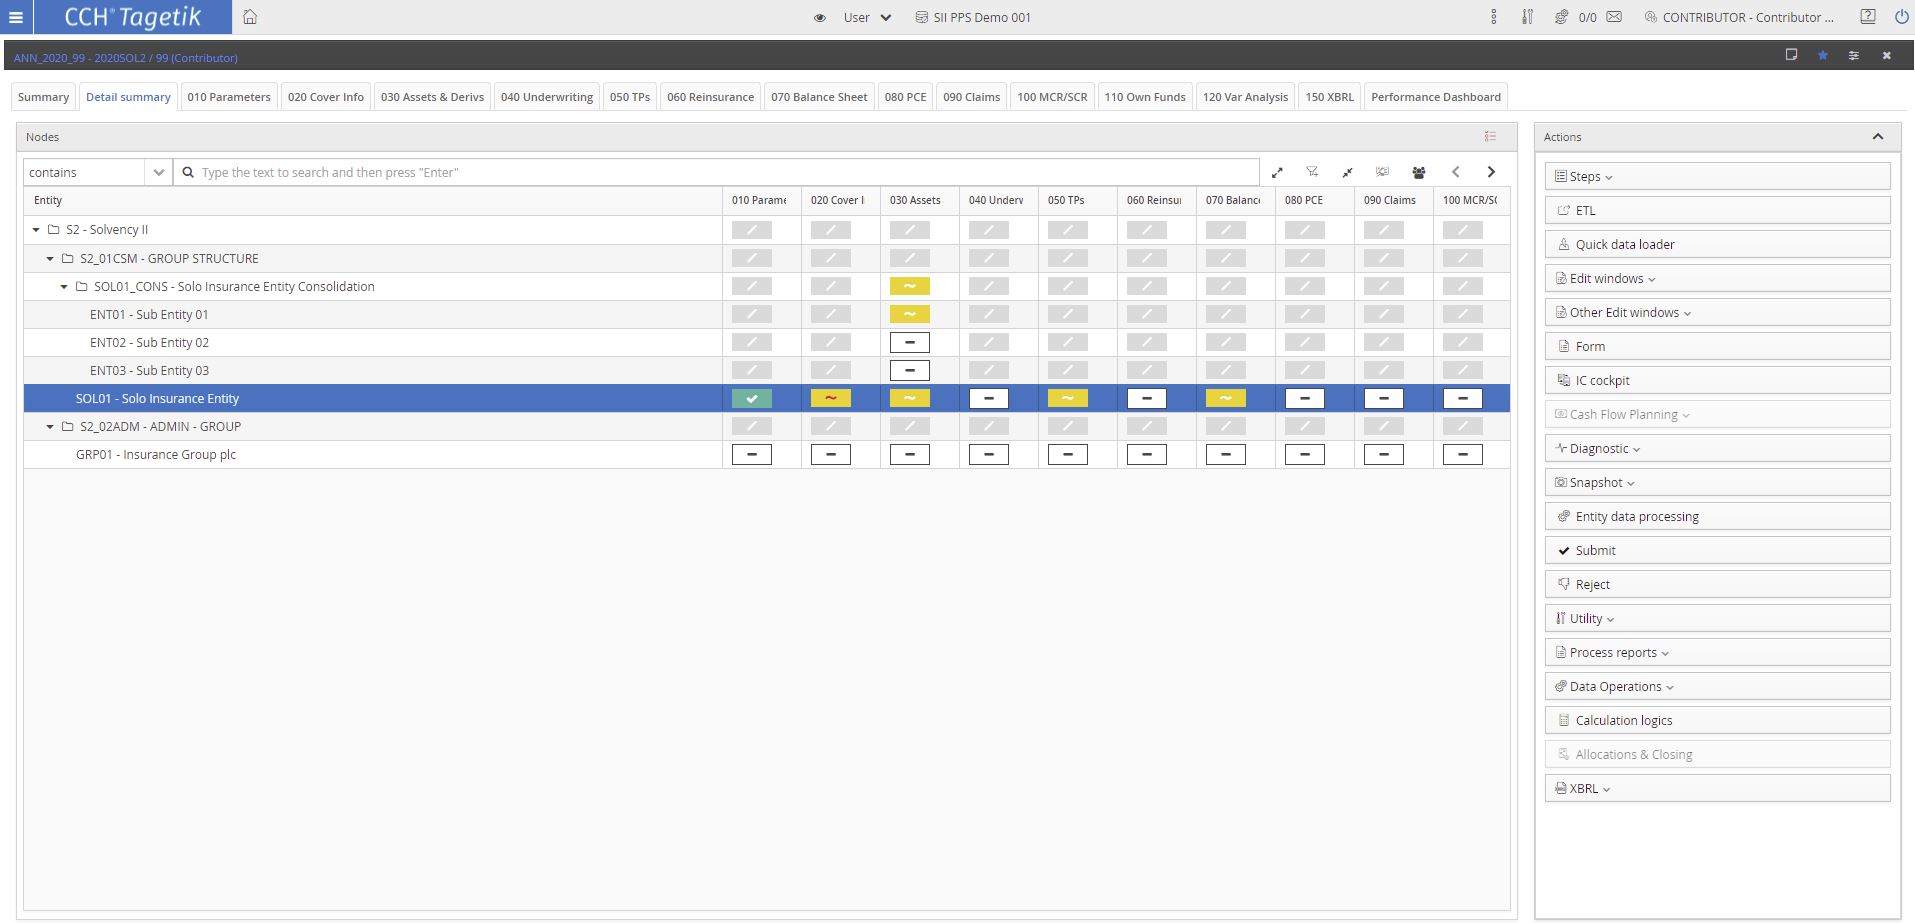Toggle 020 Cover Info status for GRP01
The height and width of the screenshot is (923, 1915).
tap(830, 454)
